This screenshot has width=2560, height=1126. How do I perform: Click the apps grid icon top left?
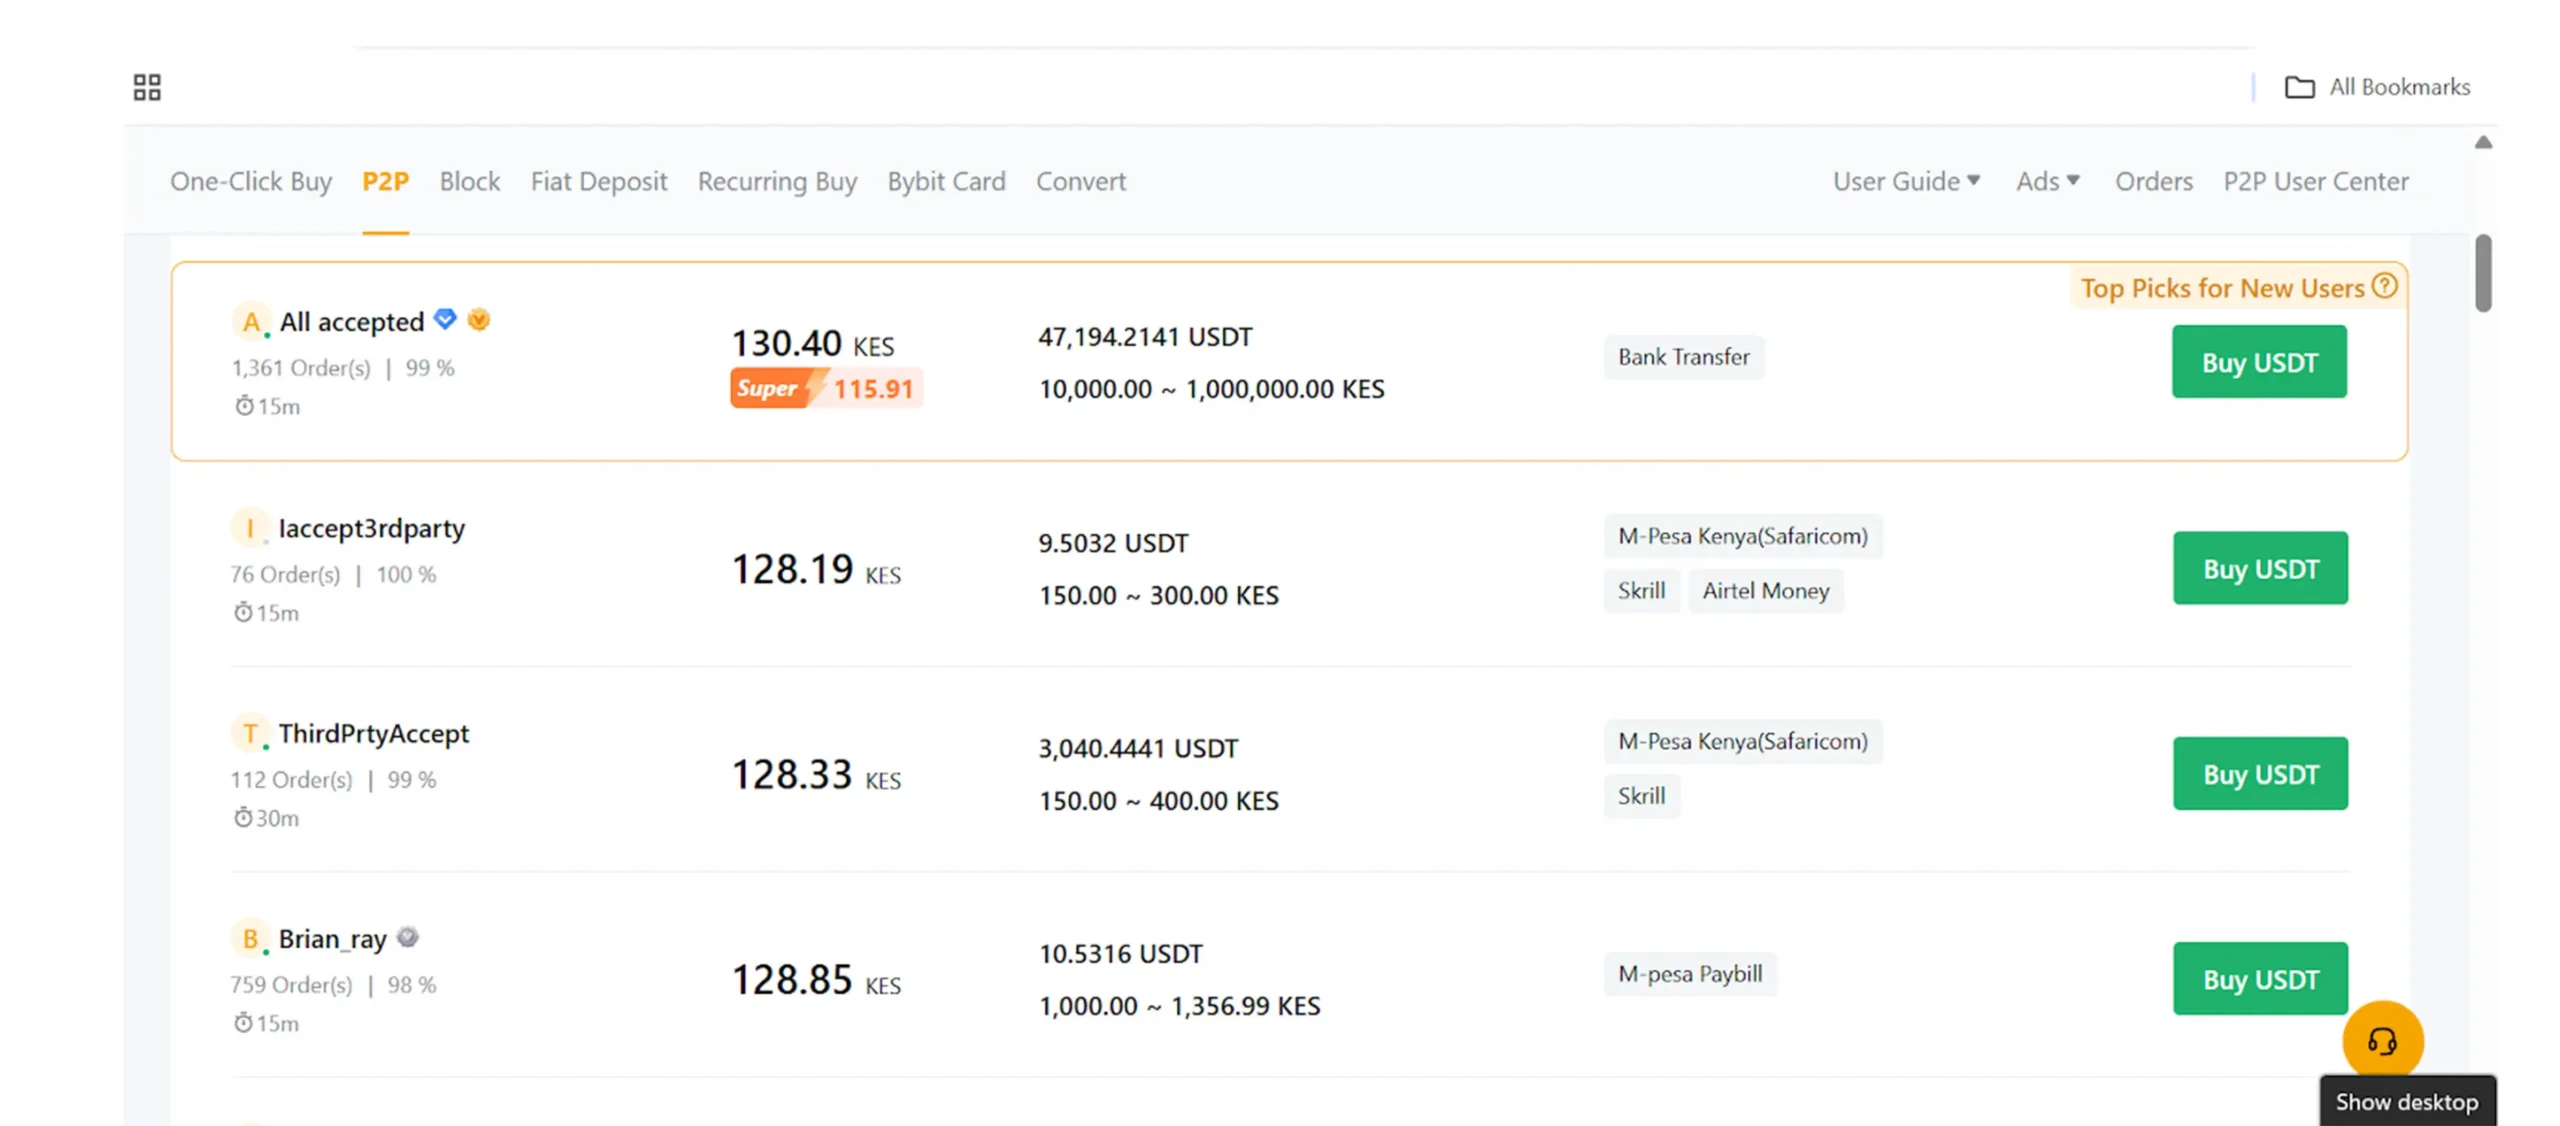pyautogui.click(x=147, y=87)
